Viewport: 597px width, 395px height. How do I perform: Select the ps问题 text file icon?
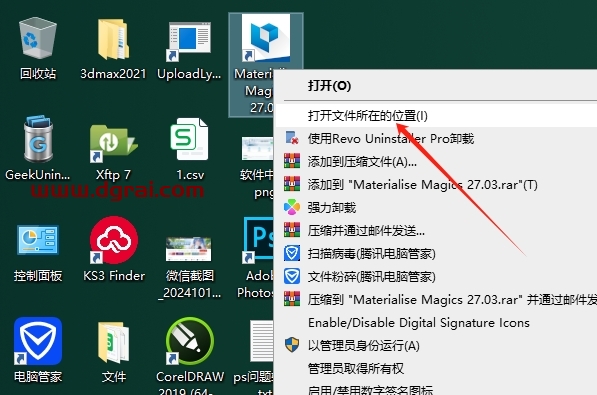coord(261,341)
